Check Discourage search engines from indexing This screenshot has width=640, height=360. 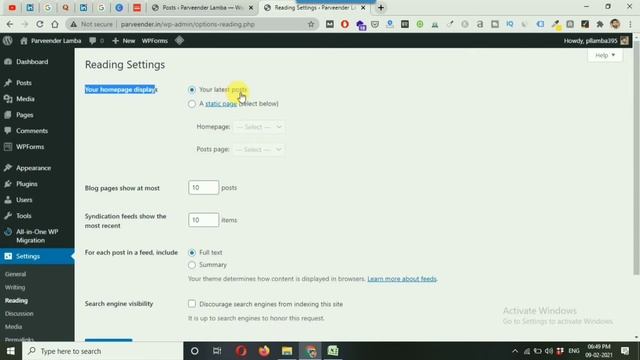point(192,304)
